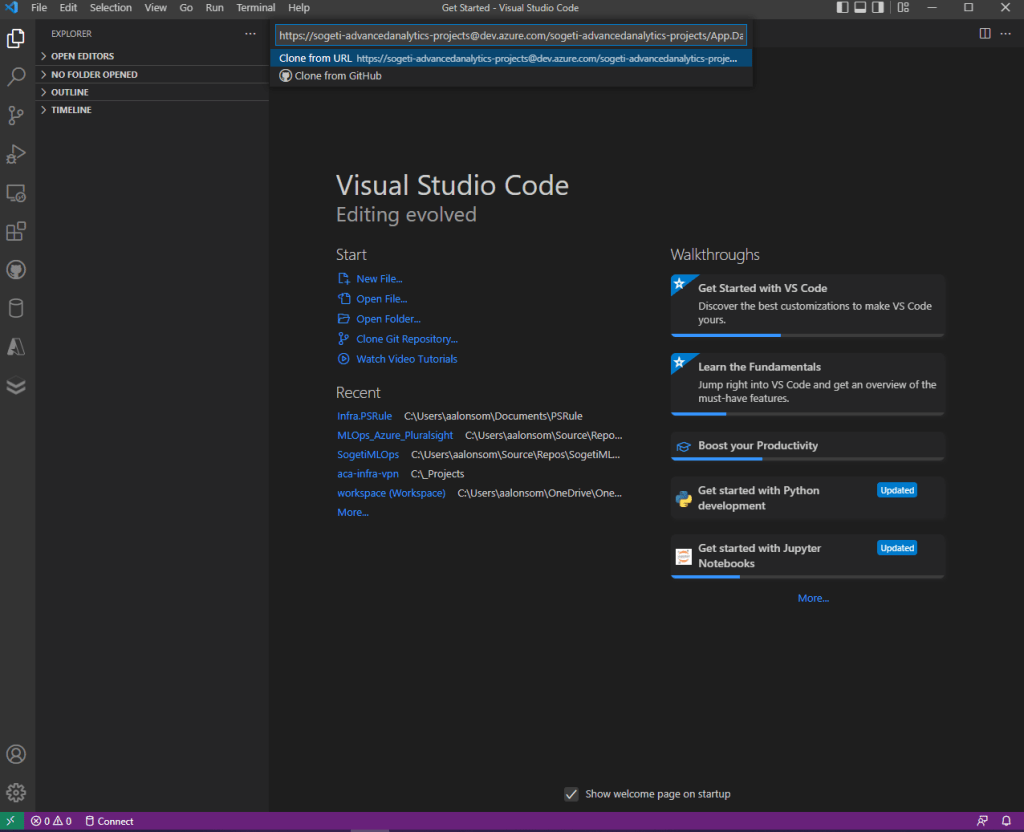Image resolution: width=1024 pixels, height=832 pixels.
Task: Open the Search view in activity bar
Action: tap(16, 77)
